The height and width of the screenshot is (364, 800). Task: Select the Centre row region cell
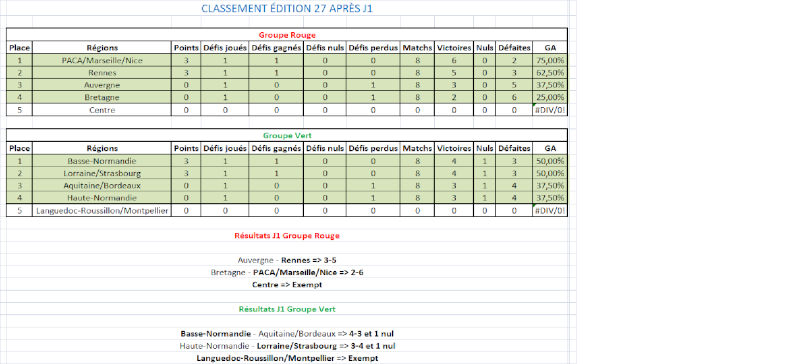click(102, 110)
